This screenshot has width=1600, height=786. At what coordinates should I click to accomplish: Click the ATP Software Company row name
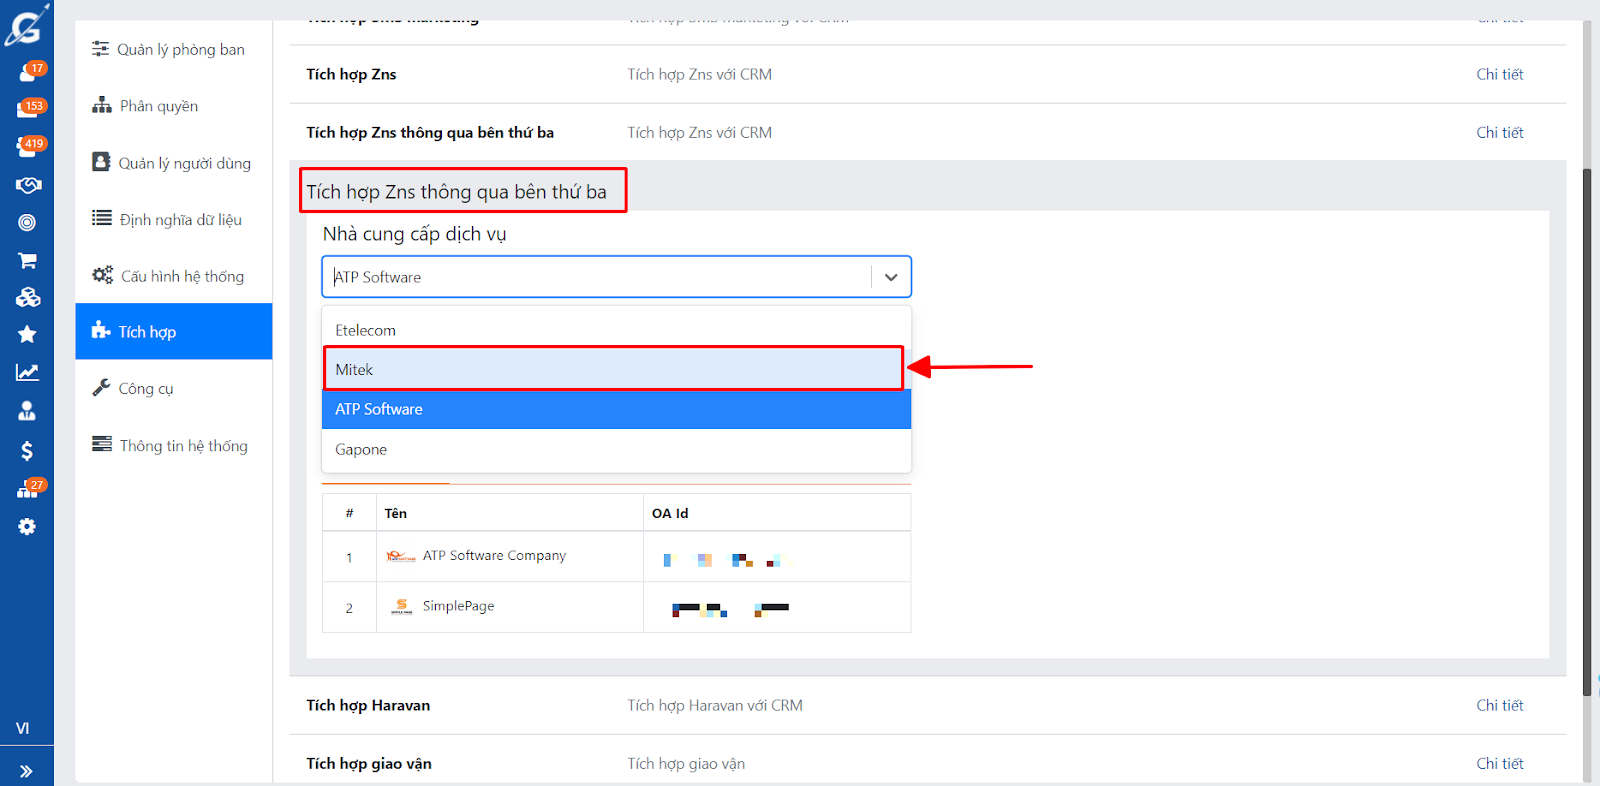[494, 555]
